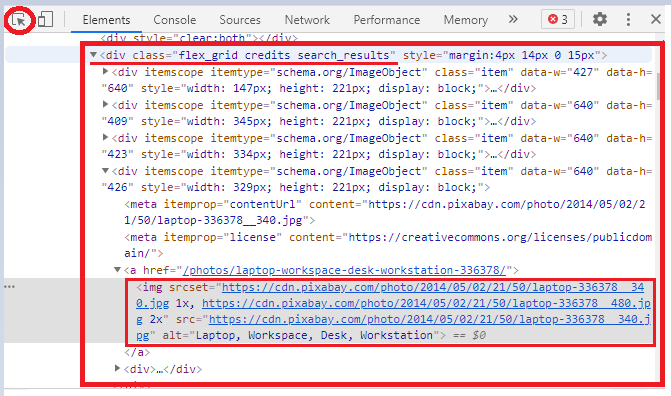671x396 pixels.
Task: Switch to the Elements tab
Action: pyautogui.click(x=106, y=20)
